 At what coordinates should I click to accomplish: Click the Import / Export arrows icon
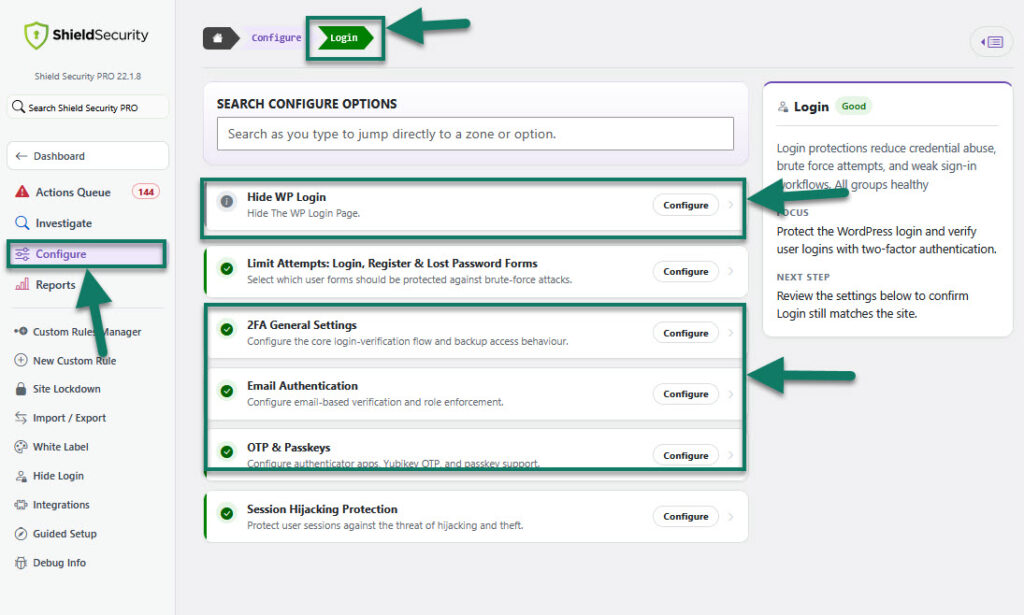pyautogui.click(x=21, y=417)
